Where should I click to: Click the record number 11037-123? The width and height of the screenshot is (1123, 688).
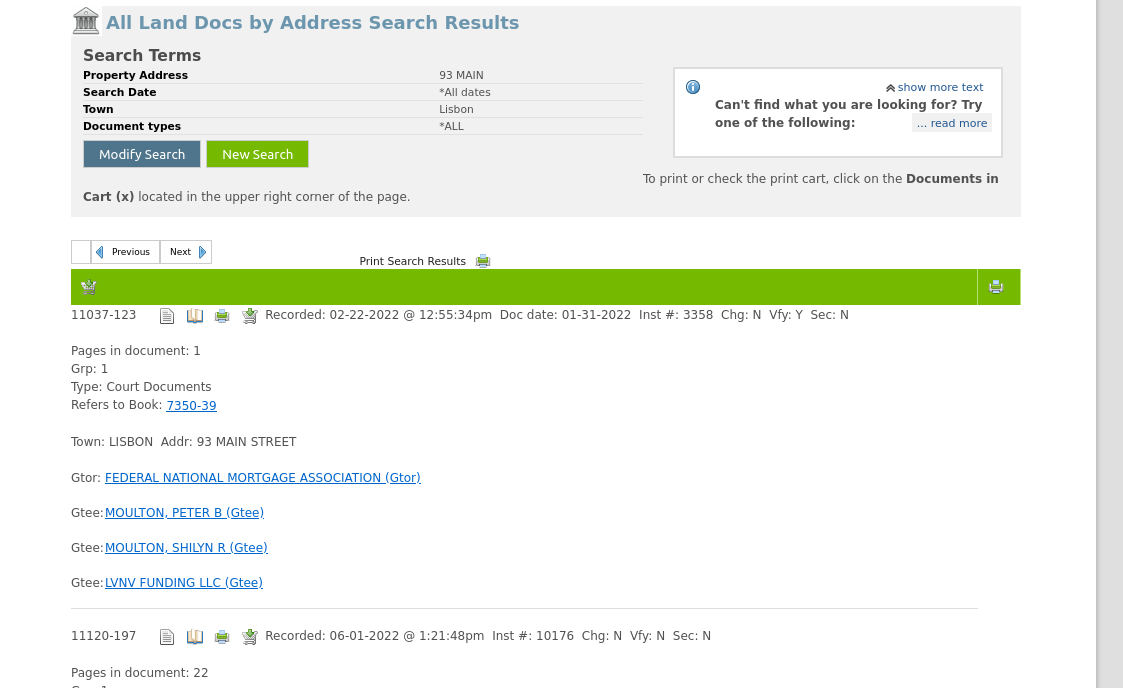point(103,315)
